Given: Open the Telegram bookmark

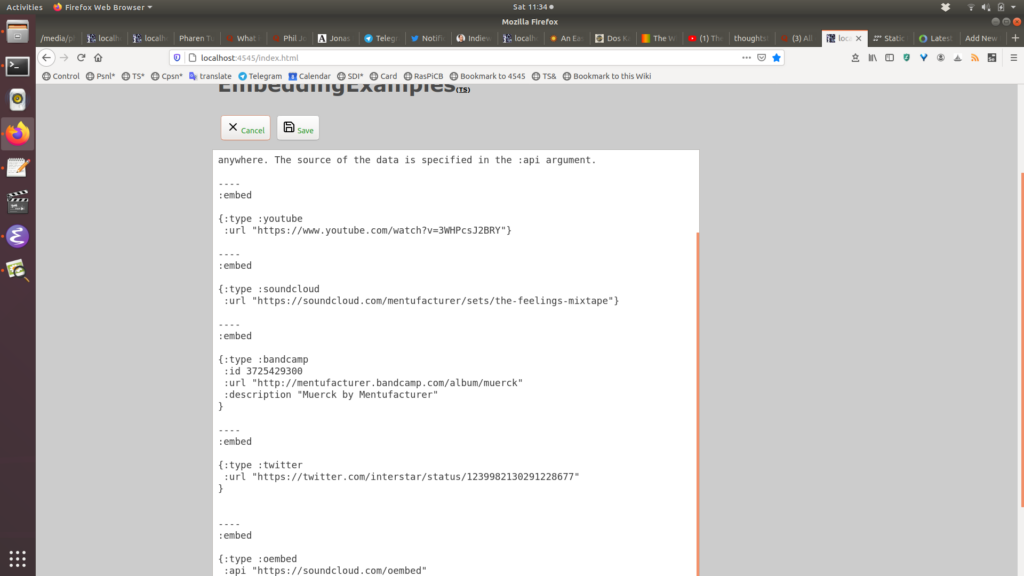Looking at the screenshot, I should [x=260, y=76].
